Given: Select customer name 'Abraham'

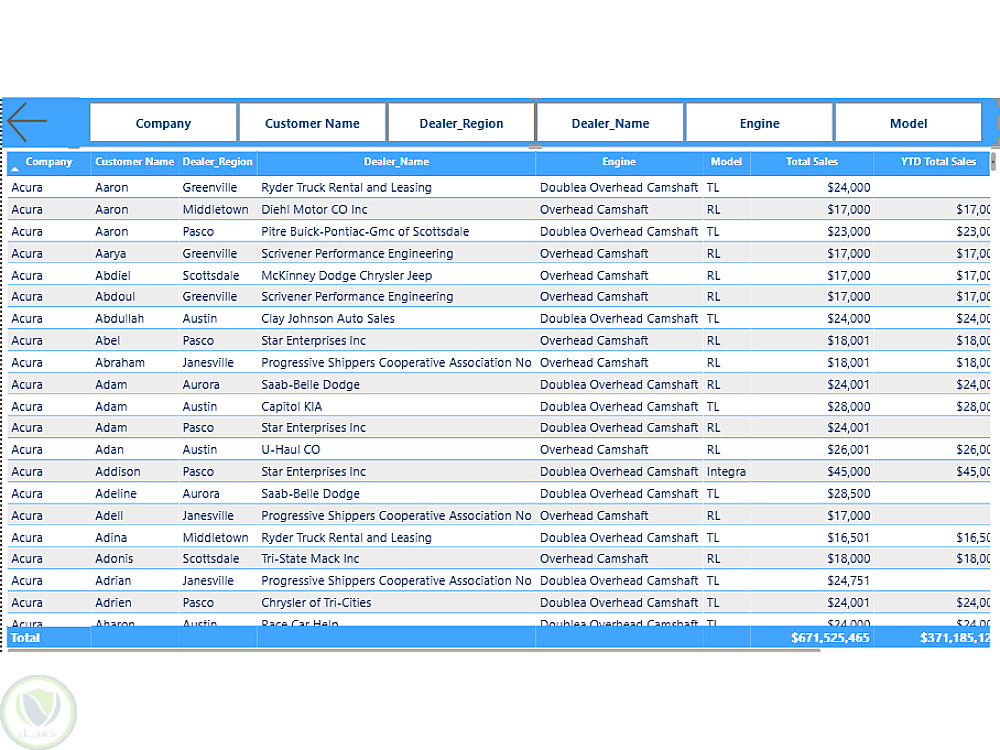Looking at the screenshot, I should pyautogui.click(x=120, y=362).
